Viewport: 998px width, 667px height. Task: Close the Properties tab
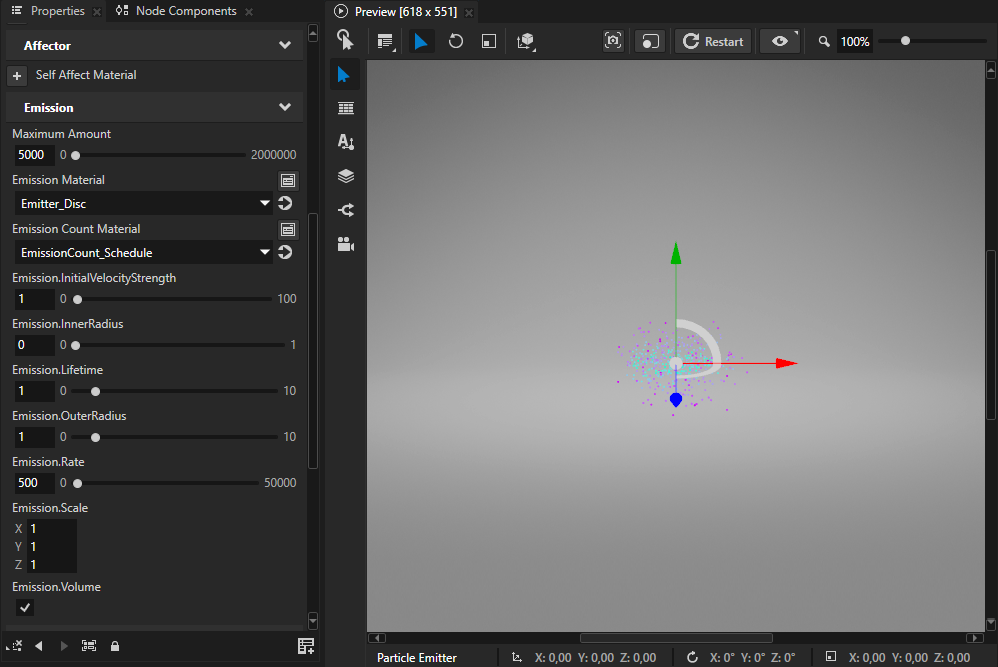(97, 11)
